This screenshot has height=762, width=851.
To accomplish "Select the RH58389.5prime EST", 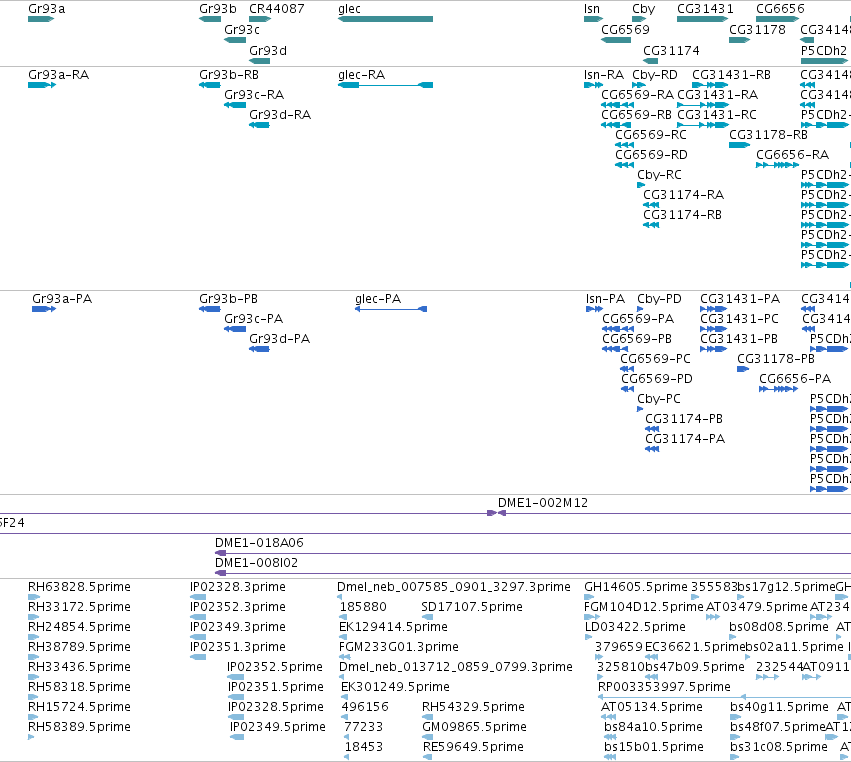I will 79,727.
